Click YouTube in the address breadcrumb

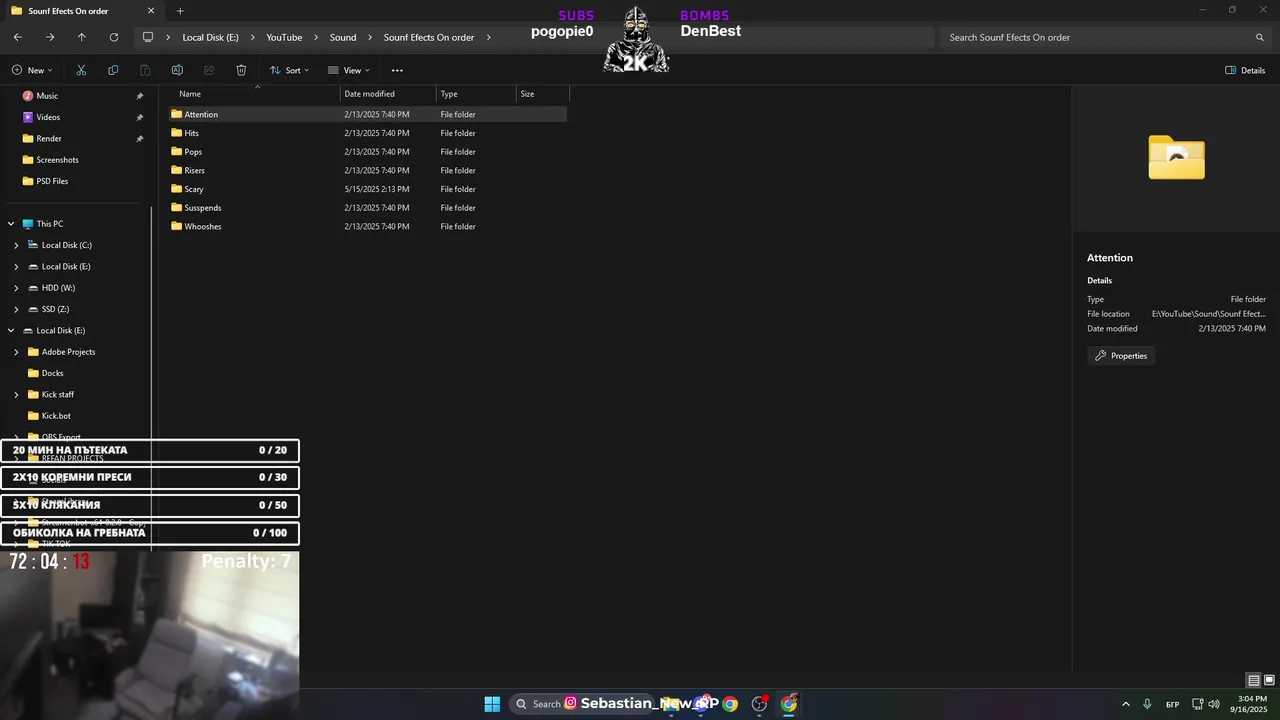coord(284,37)
